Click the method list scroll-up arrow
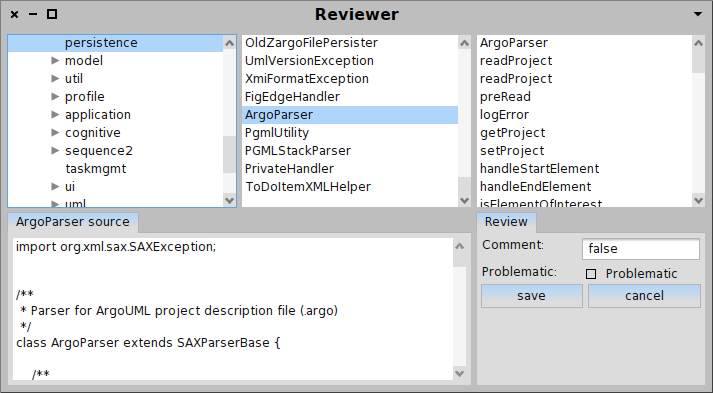 [698, 43]
